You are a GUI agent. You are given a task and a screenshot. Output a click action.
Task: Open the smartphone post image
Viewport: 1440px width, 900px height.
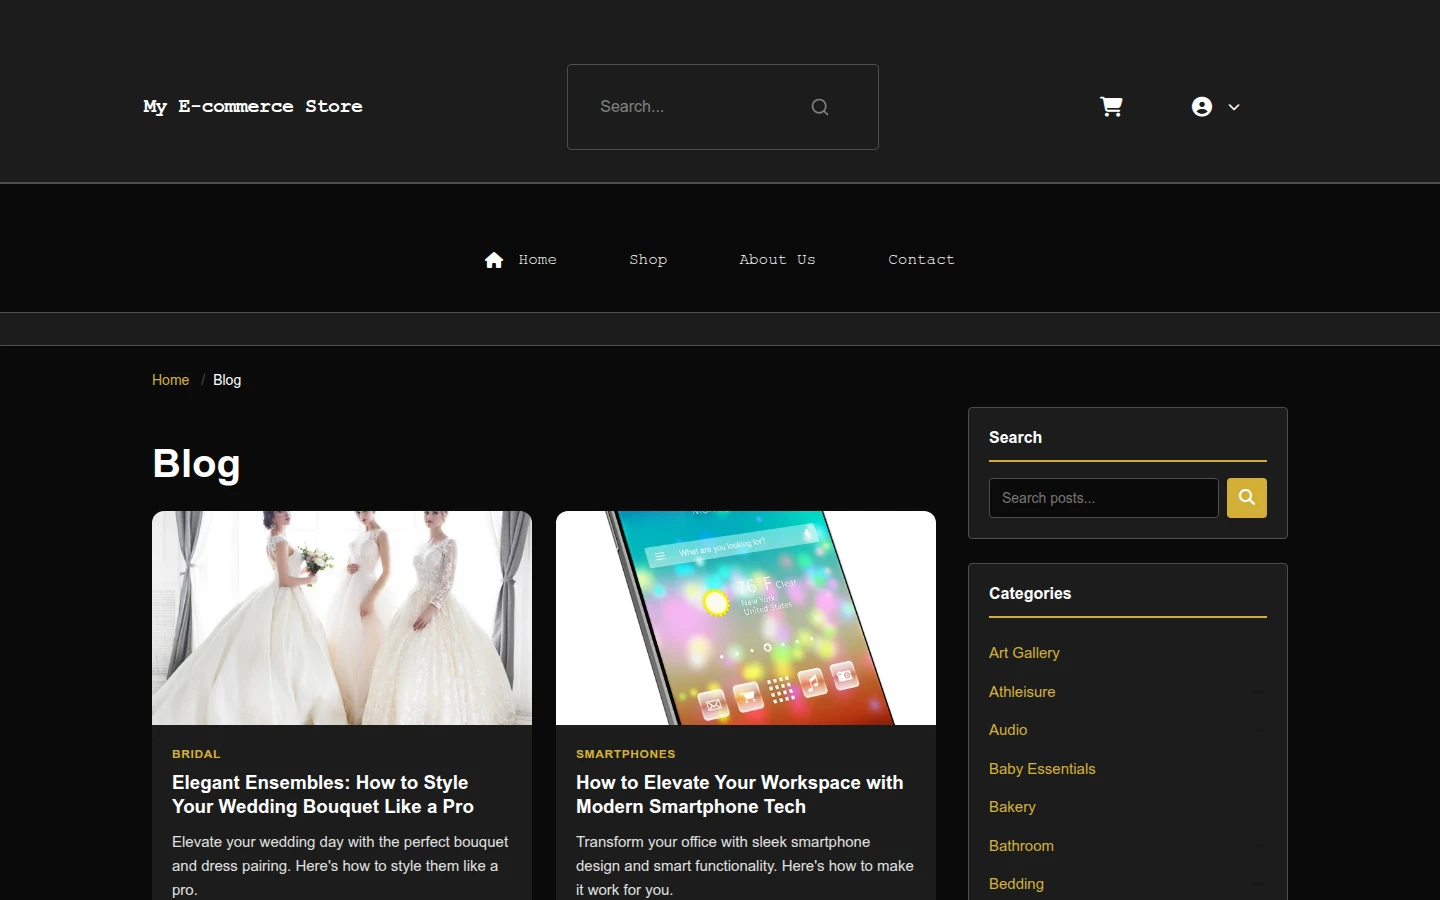746,618
